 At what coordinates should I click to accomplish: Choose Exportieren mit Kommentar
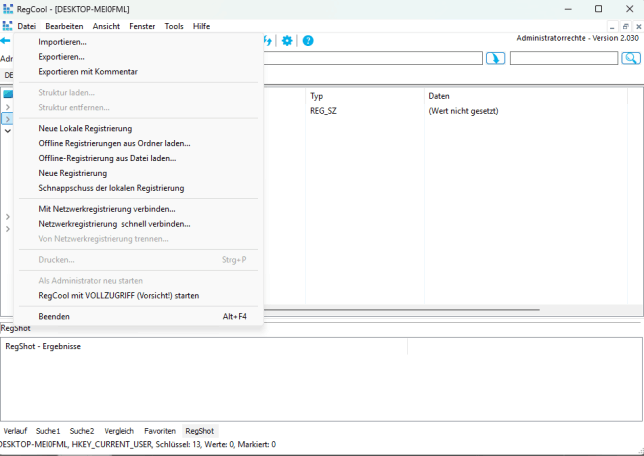[x=88, y=72]
